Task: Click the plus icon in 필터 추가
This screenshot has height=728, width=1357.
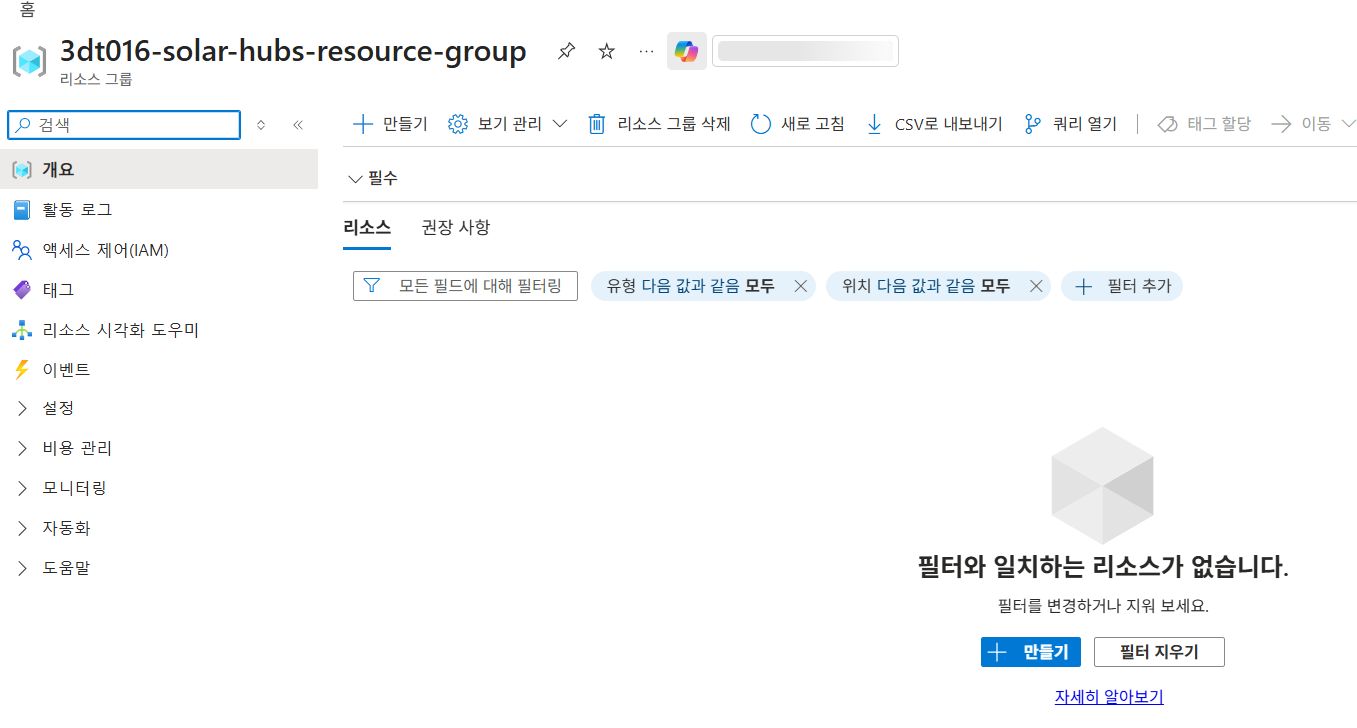Action: click(1083, 287)
